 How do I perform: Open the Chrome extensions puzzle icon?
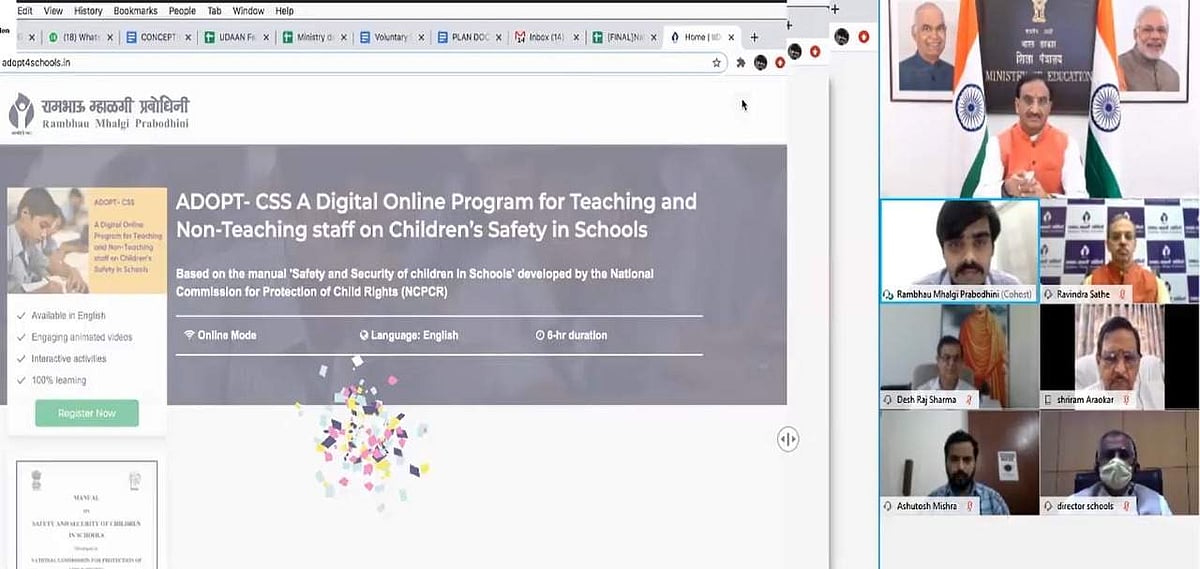[741, 62]
